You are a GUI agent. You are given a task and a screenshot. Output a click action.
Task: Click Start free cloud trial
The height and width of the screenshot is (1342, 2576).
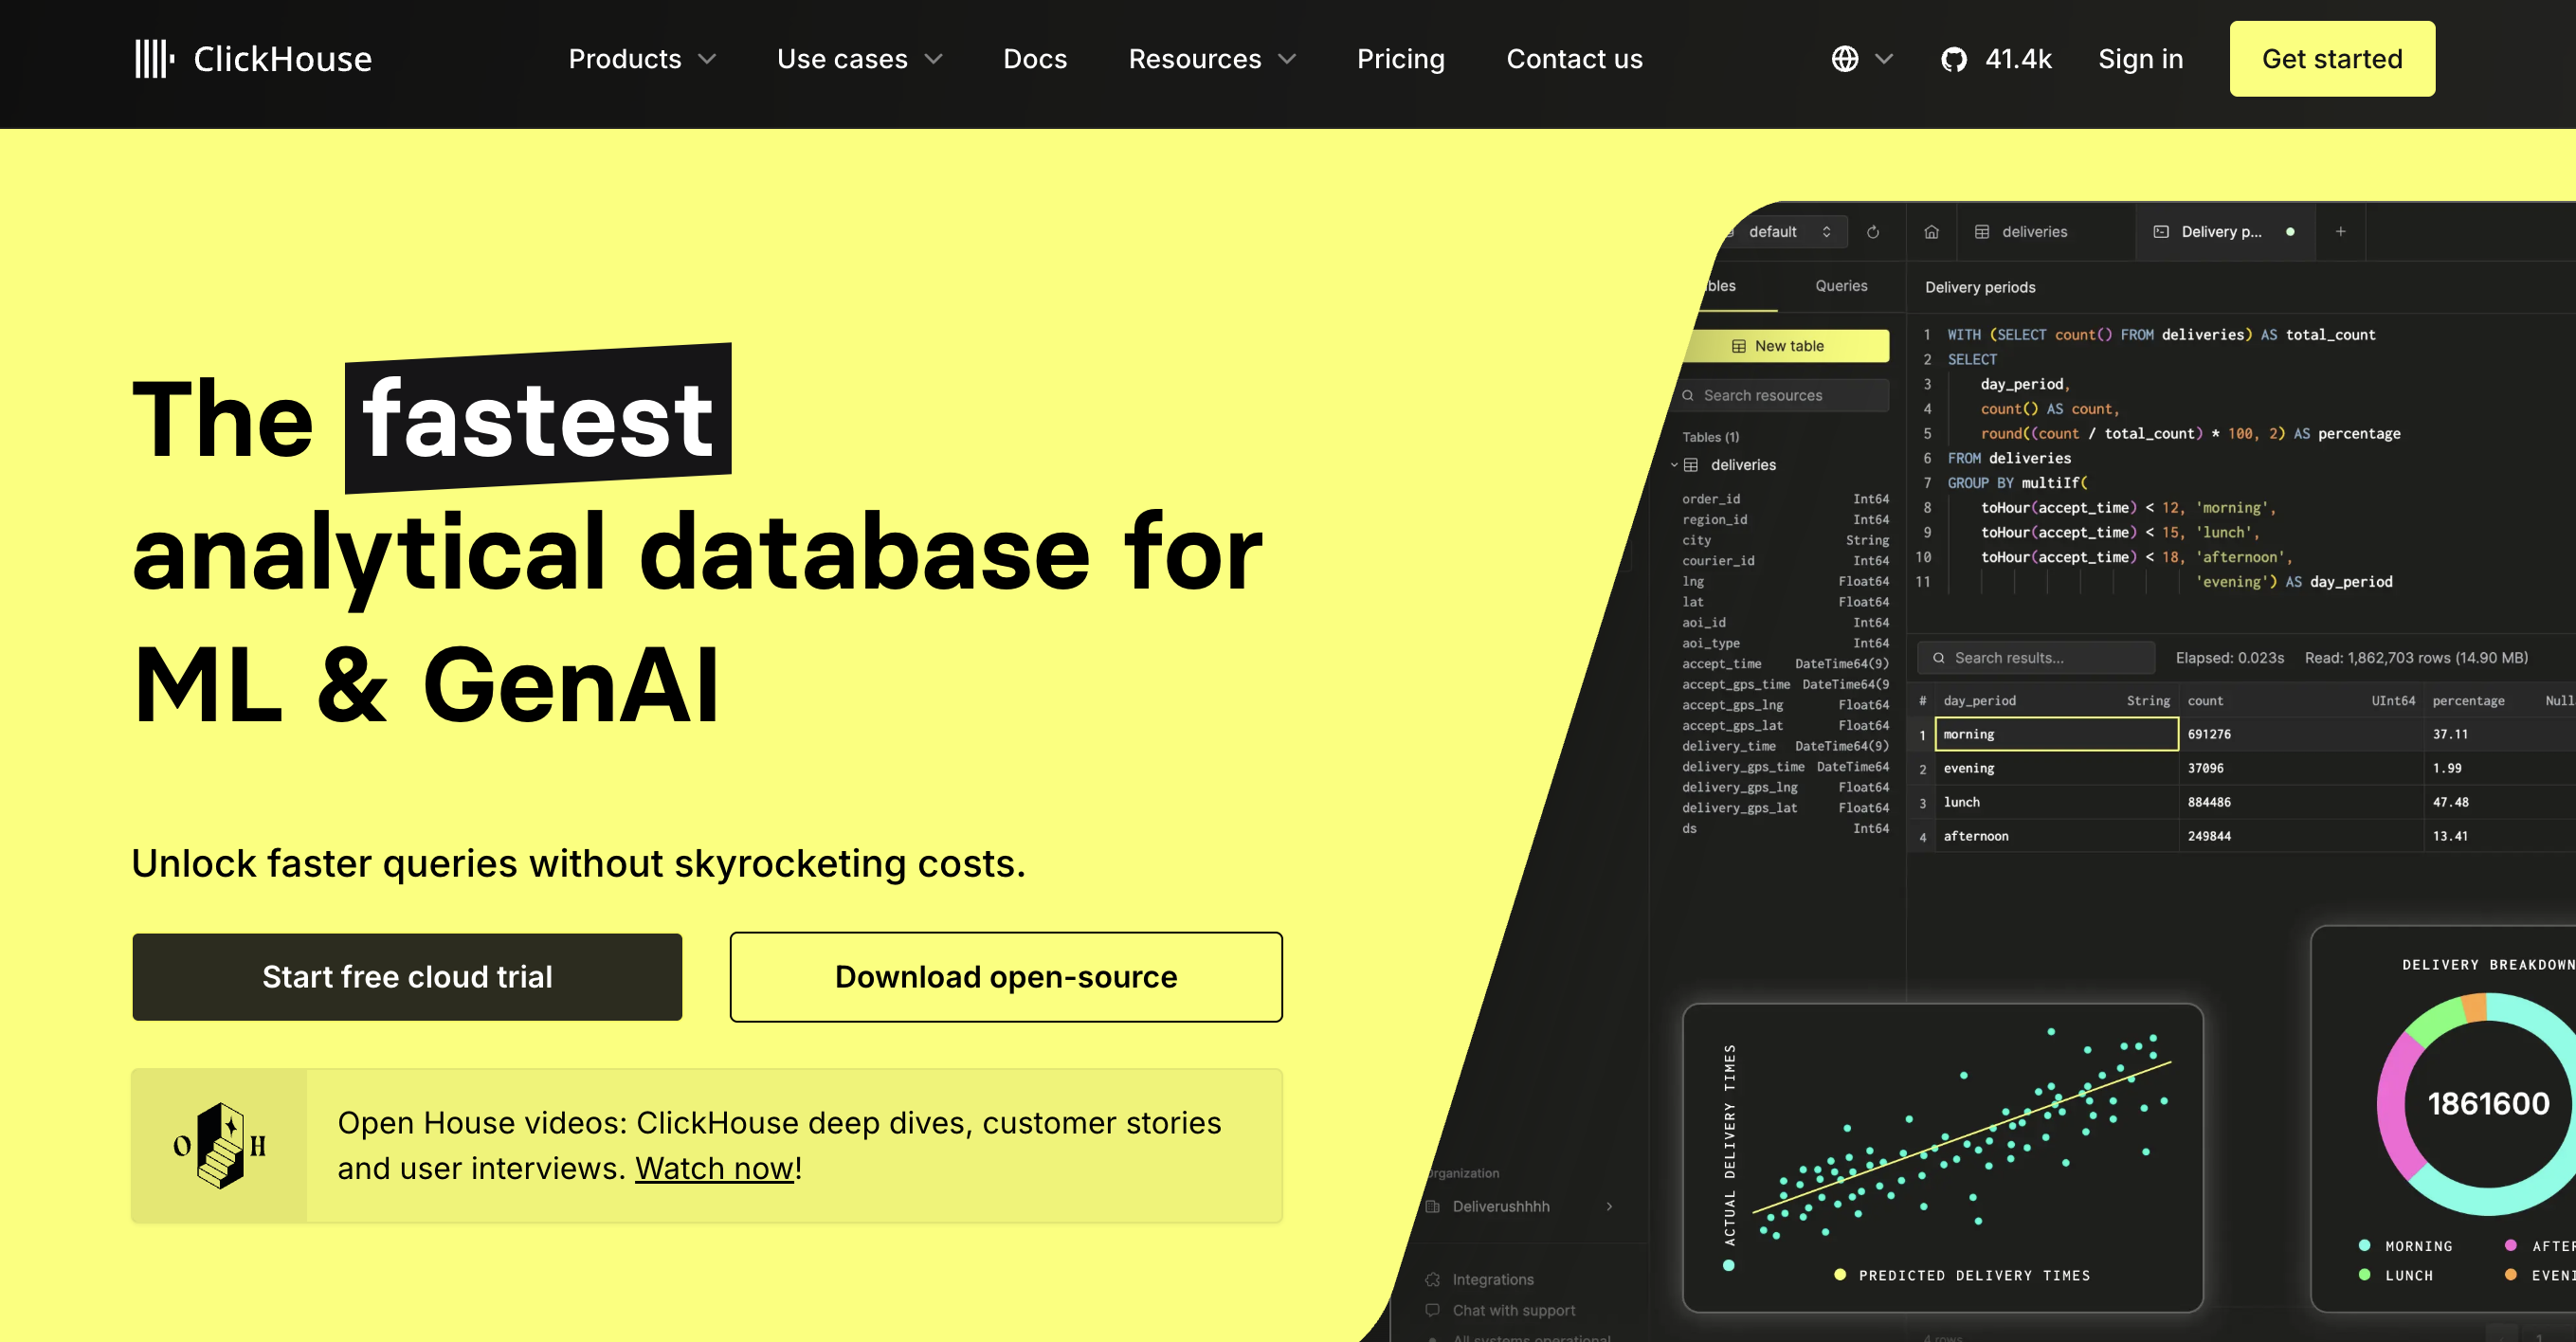[x=406, y=977]
